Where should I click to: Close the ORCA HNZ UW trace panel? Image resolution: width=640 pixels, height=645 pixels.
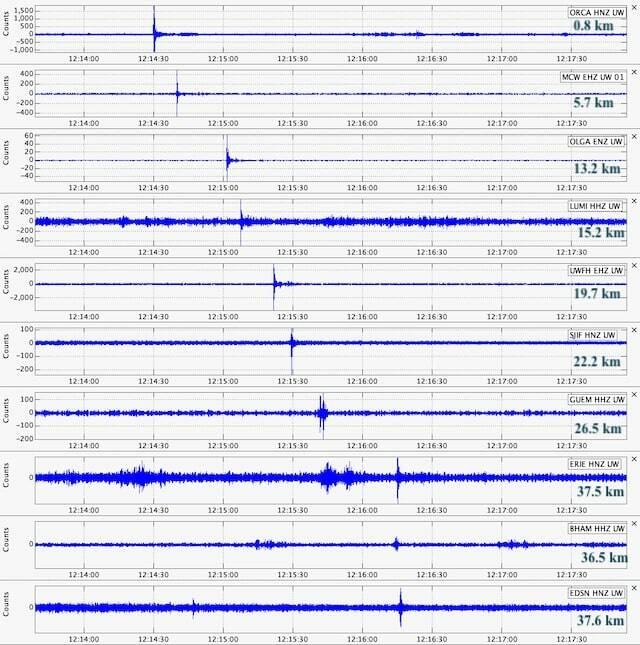[x=633, y=8]
